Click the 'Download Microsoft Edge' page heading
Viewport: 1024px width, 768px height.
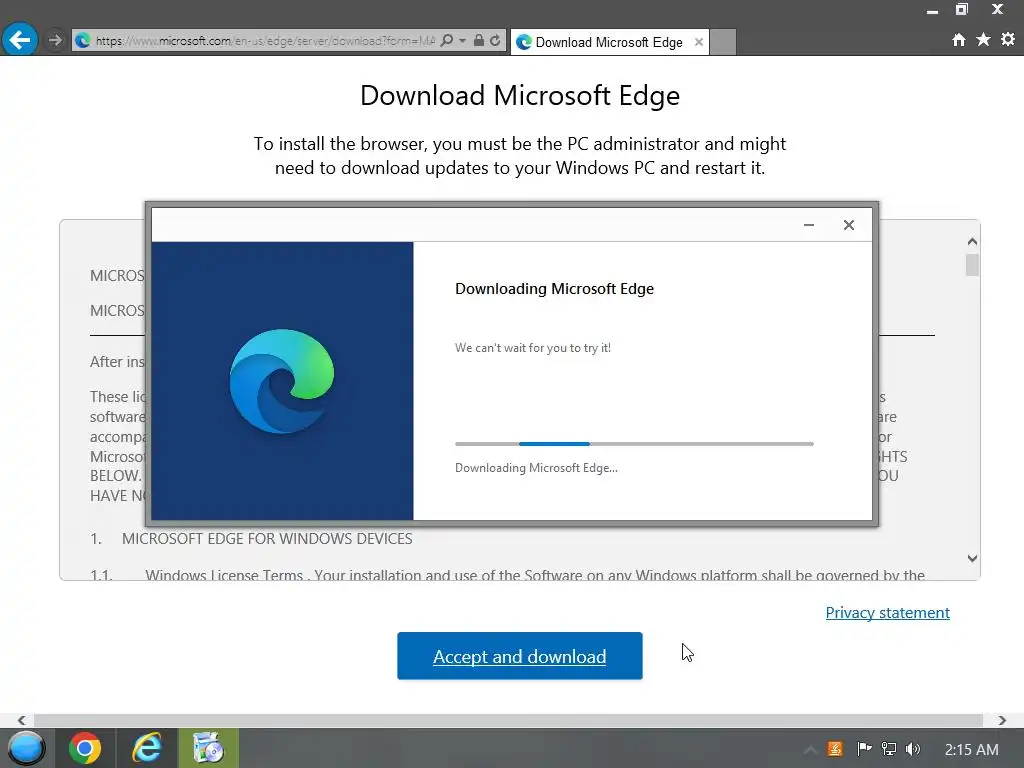tap(520, 95)
